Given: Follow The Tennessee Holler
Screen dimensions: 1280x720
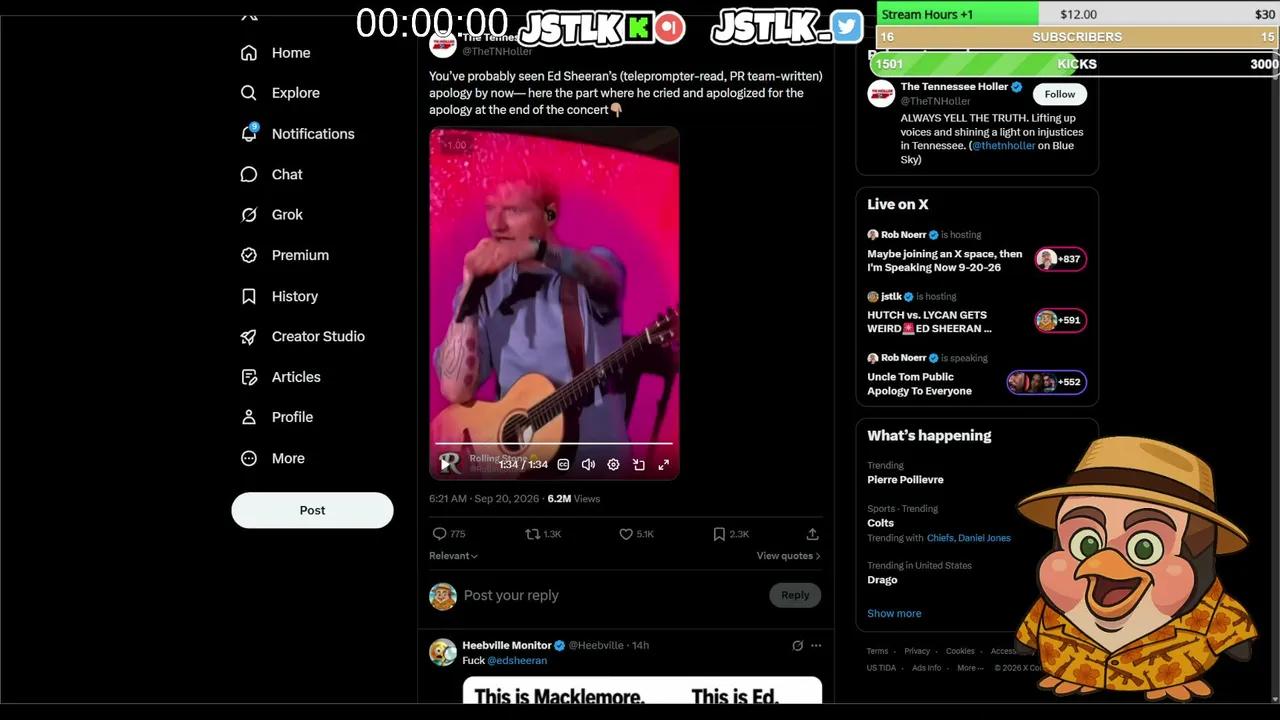Looking at the screenshot, I should pos(1060,94).
